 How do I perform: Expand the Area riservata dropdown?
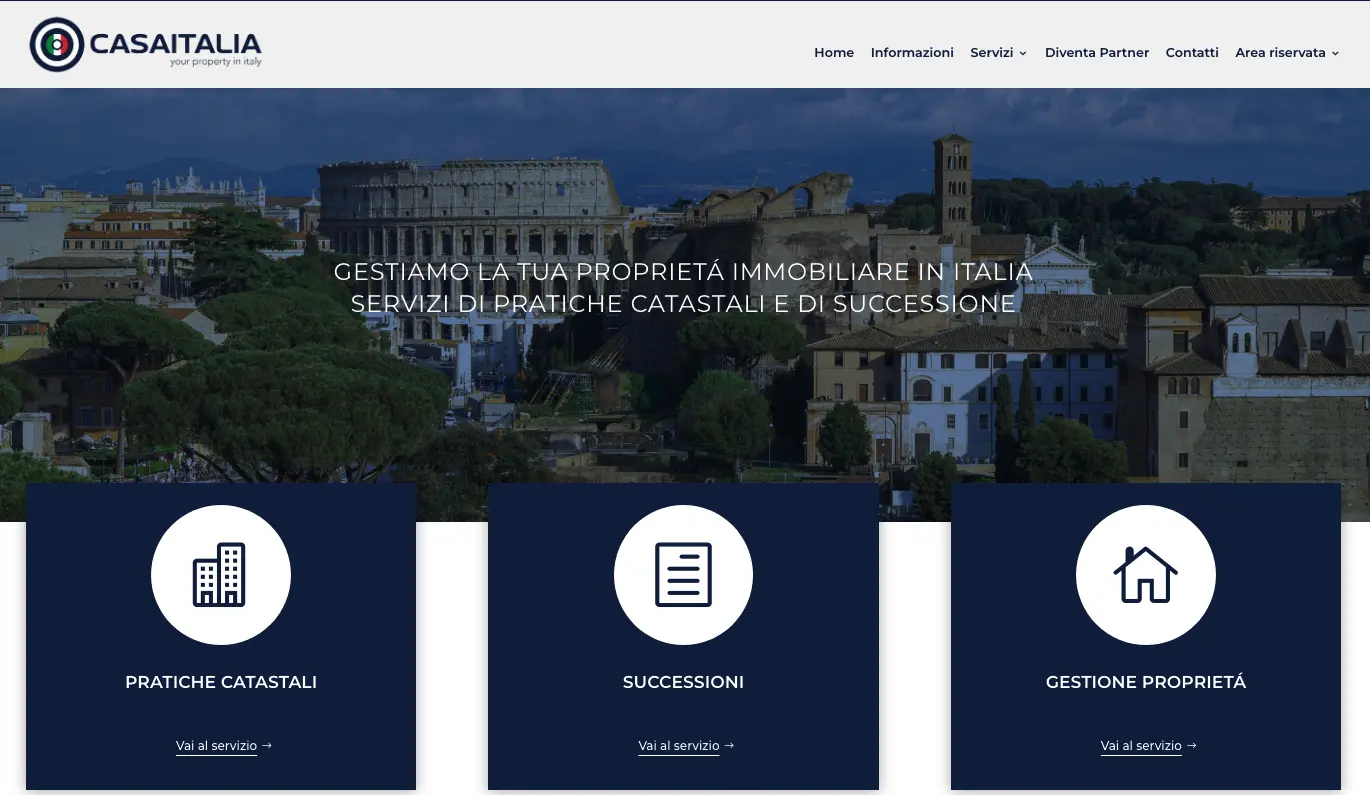point(1279,53)
